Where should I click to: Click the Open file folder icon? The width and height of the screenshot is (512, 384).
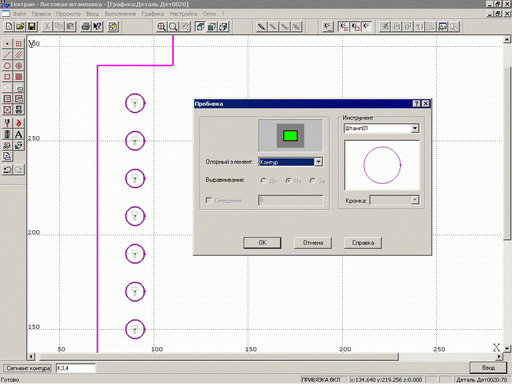pyautogui.click(x=20, y=26)
